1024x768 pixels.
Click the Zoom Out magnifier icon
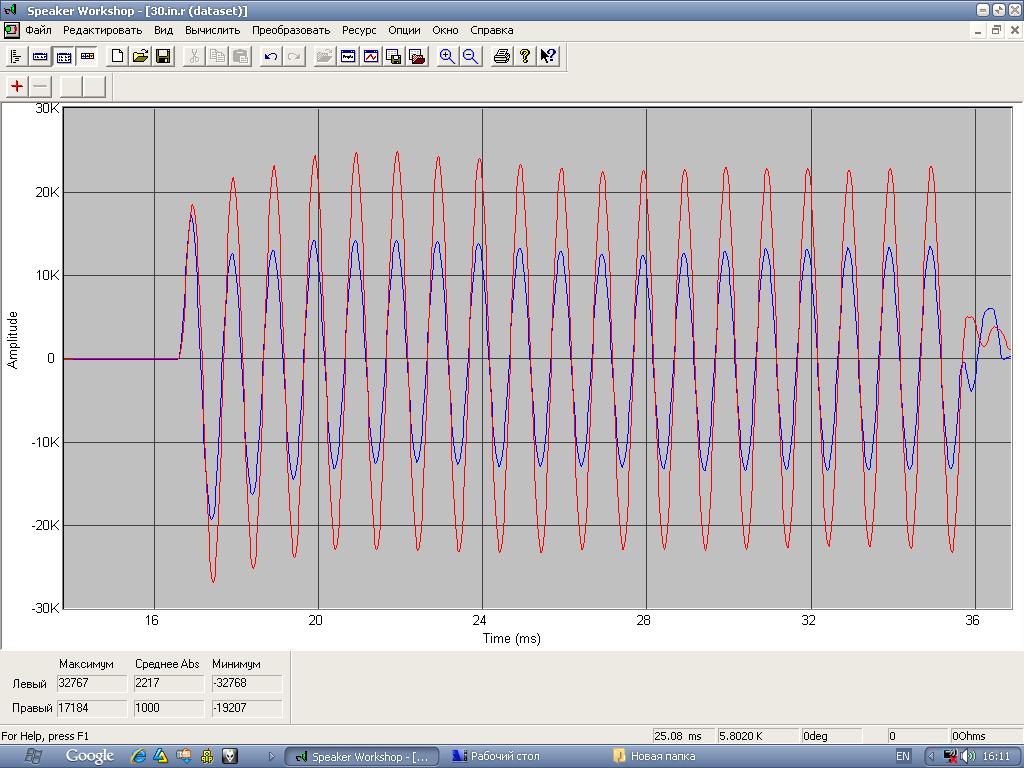(x=470, y=57)
